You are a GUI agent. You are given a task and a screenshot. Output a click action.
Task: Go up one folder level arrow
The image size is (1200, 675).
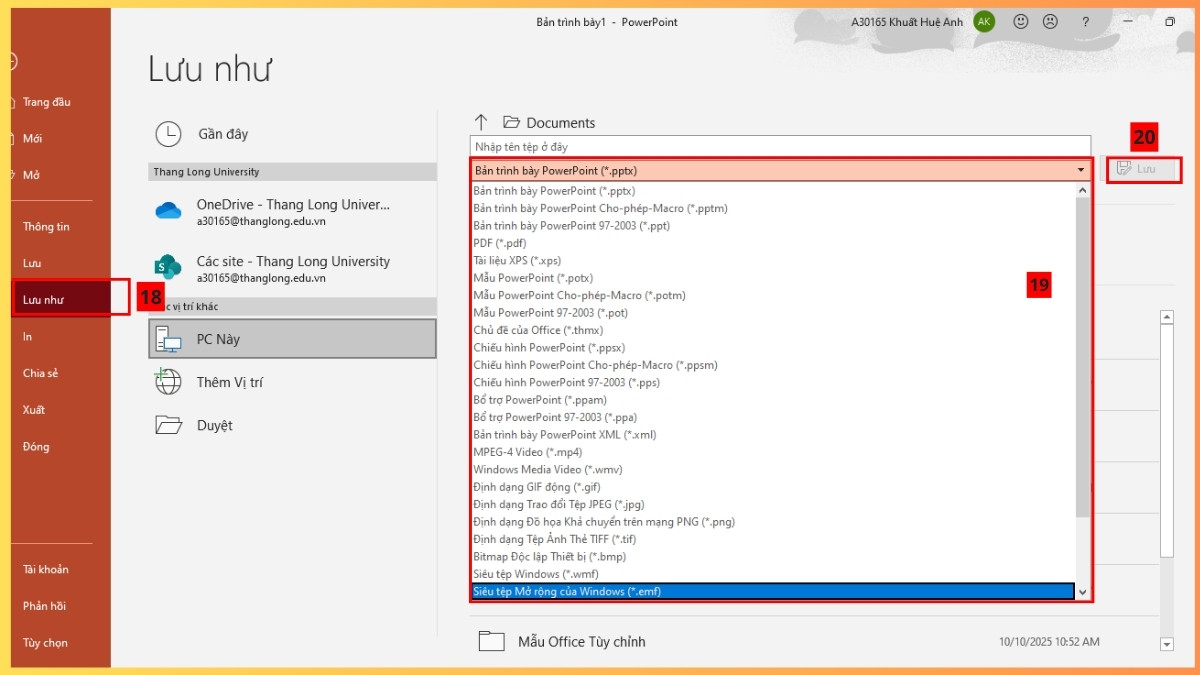pyautogui.click(x=481, y=122)
